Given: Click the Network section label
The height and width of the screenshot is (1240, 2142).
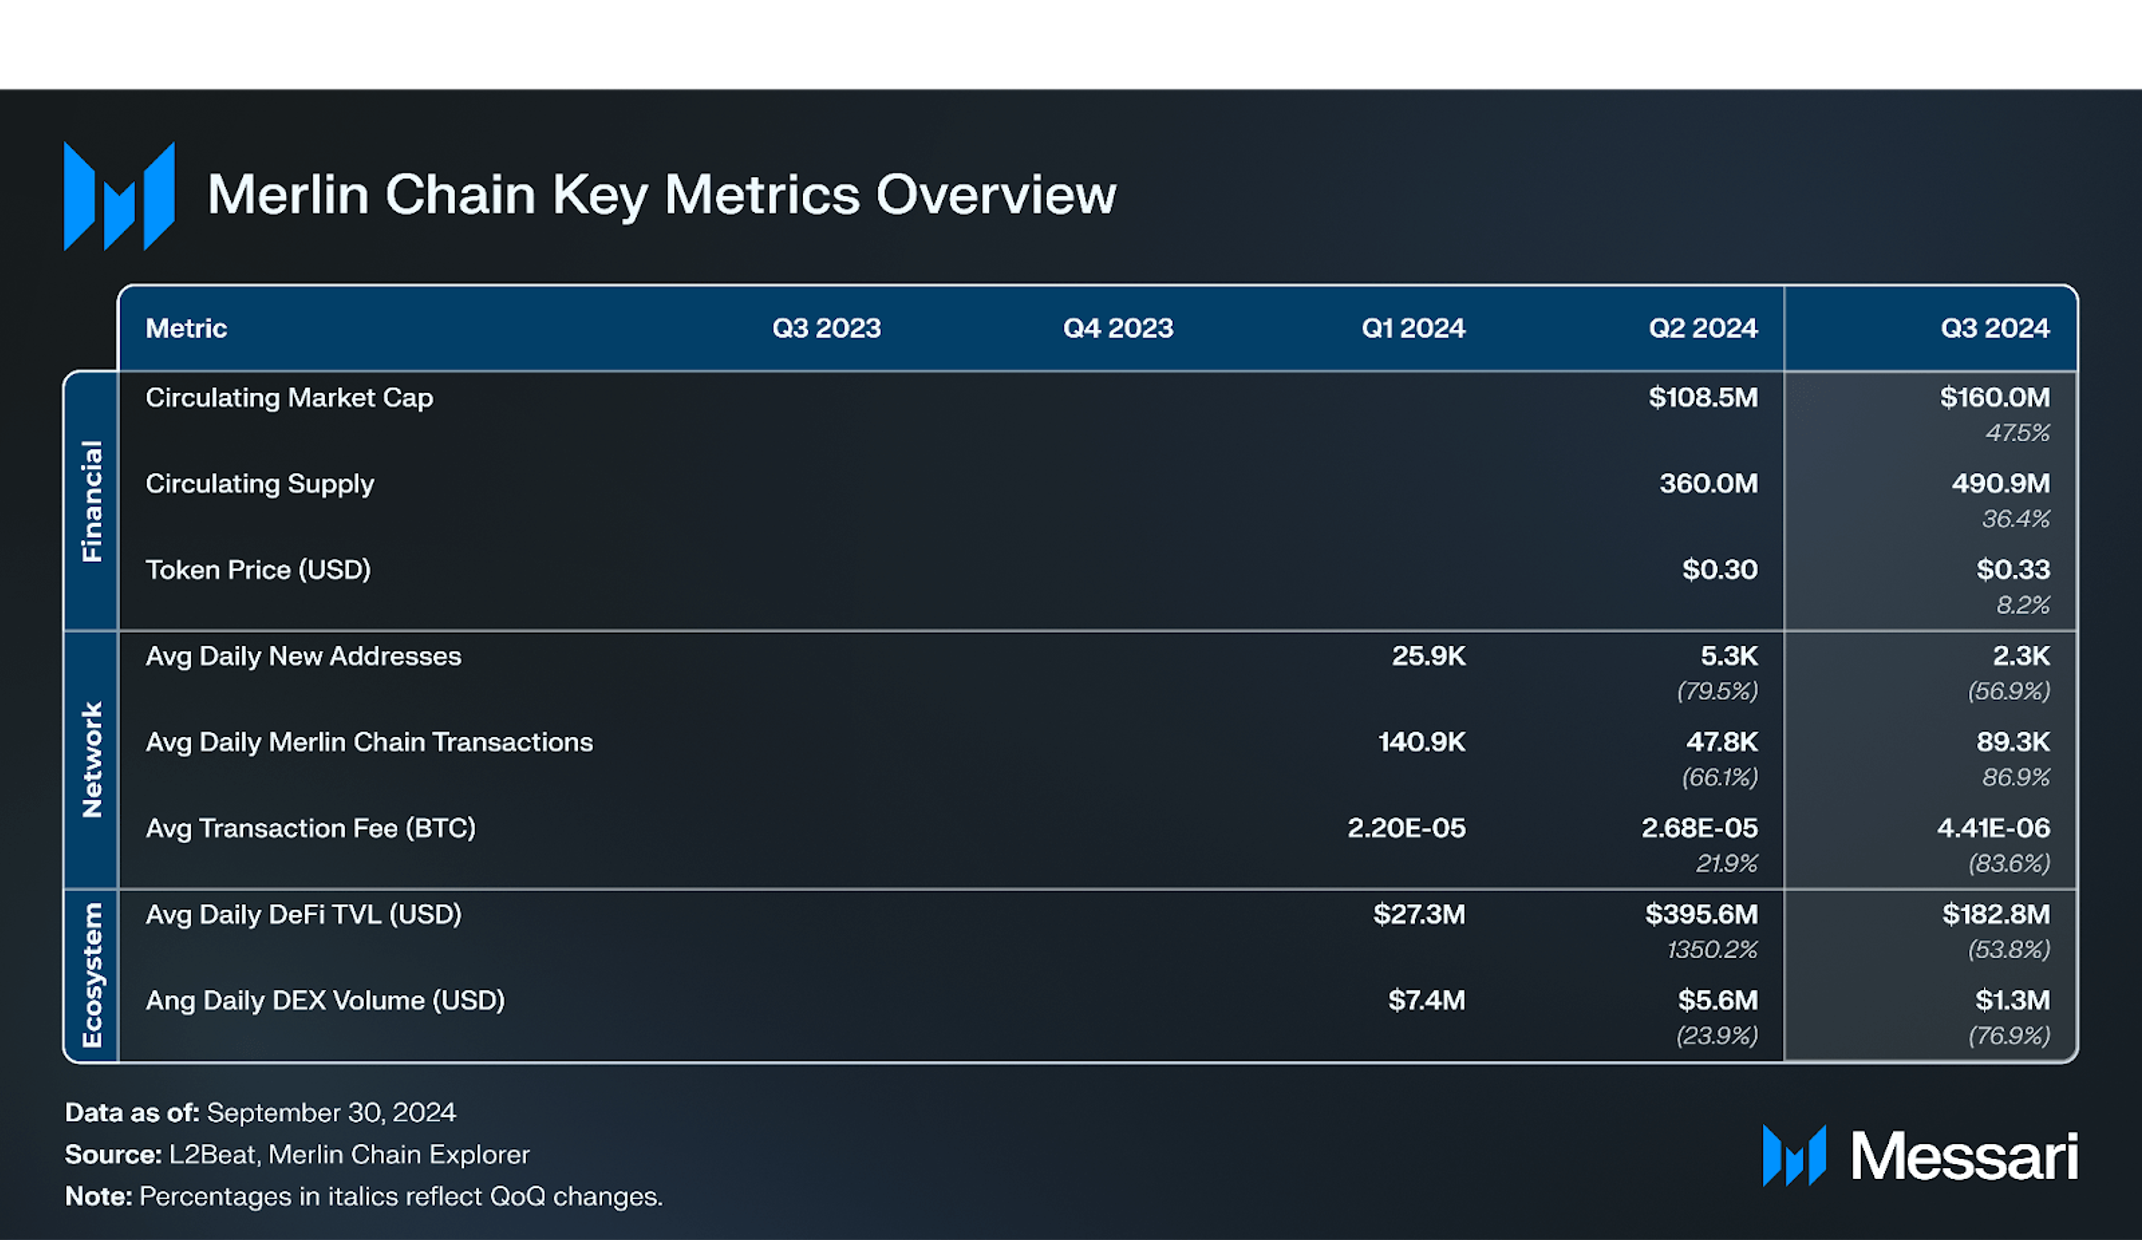Looking at the screenshot, I should tap(91, 760).
